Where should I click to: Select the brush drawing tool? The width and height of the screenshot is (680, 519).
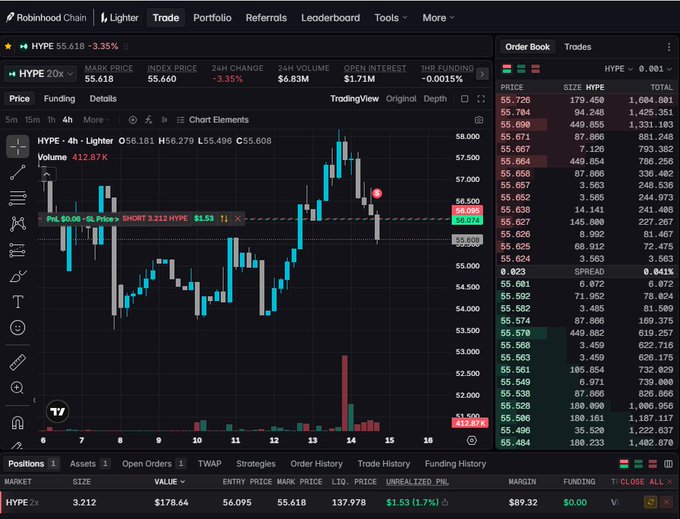18,276
